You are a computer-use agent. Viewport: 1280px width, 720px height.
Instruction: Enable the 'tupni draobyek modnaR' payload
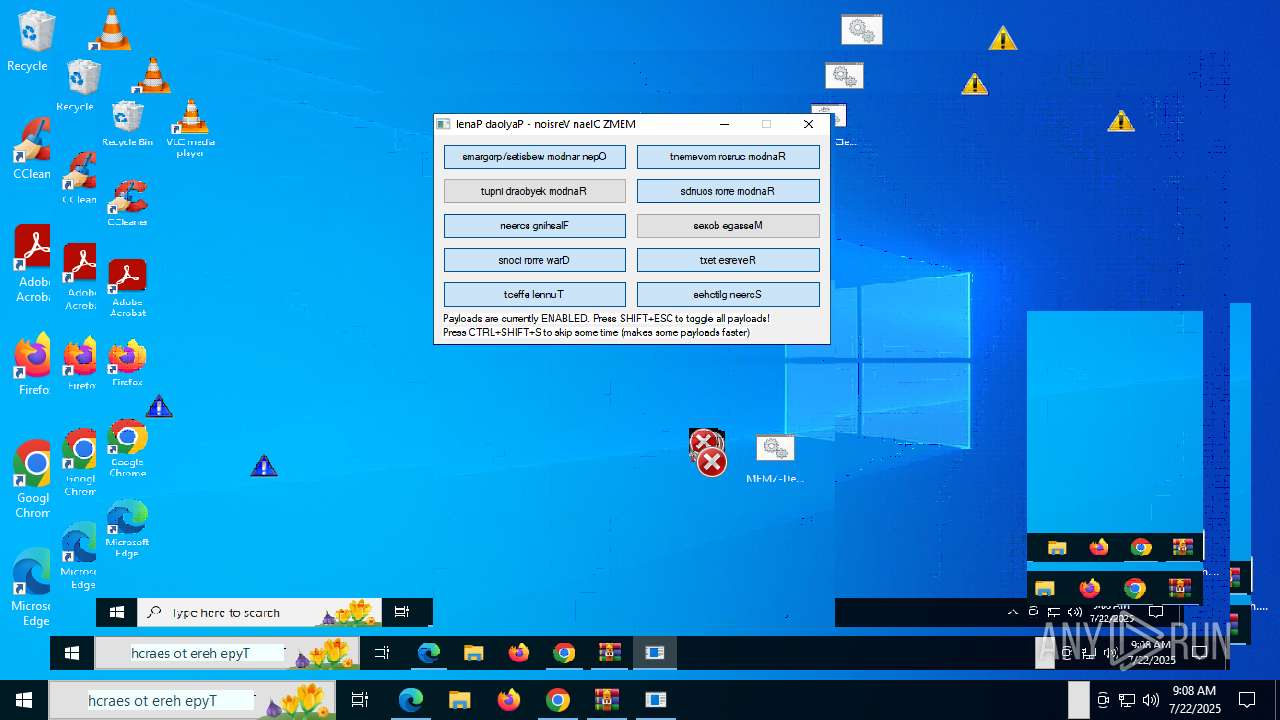pos(535,191)
